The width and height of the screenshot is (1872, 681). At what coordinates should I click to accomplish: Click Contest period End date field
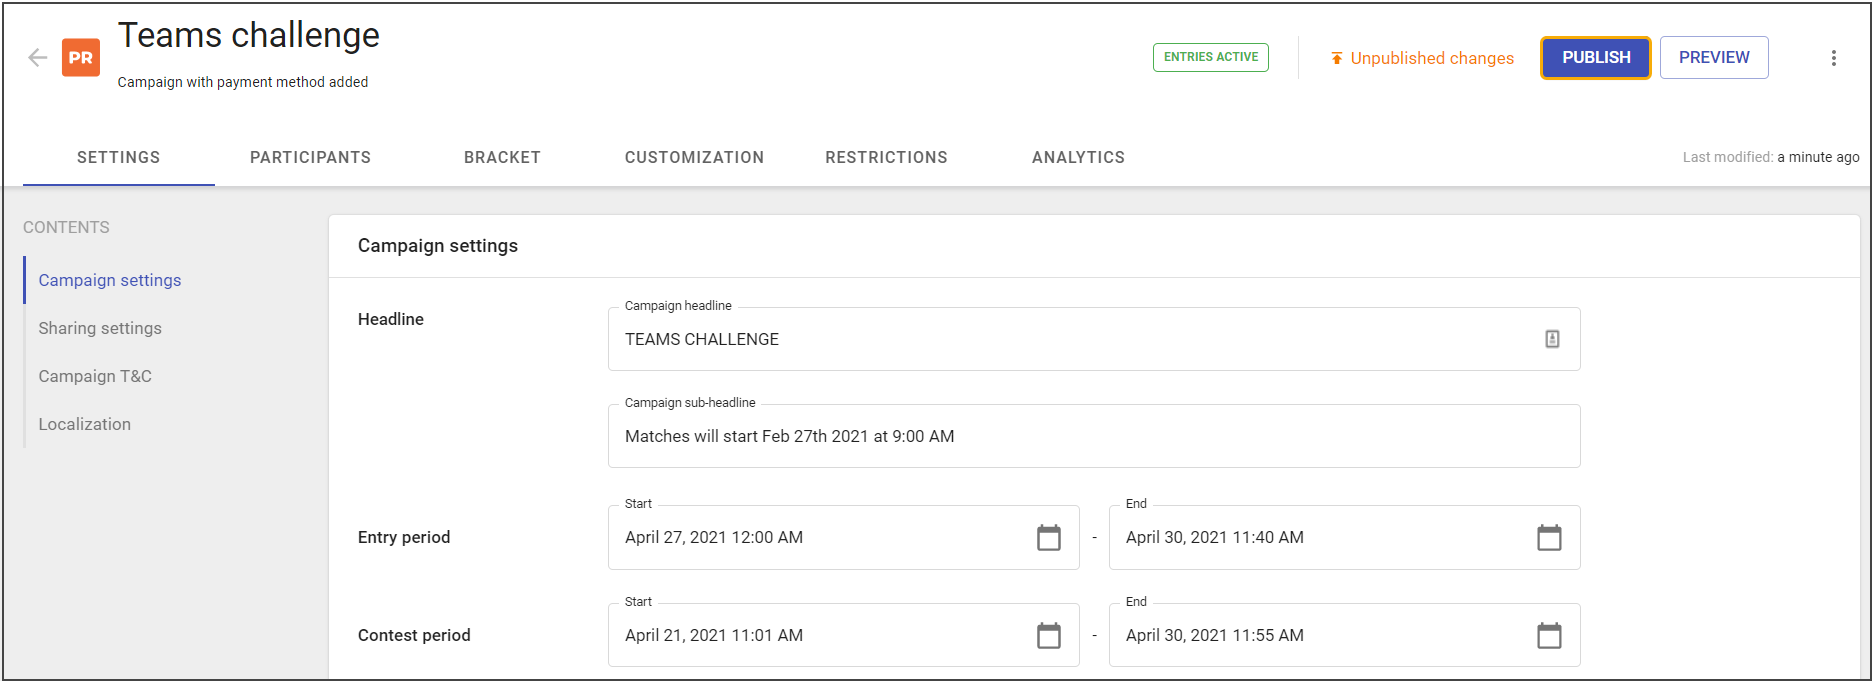pyautogui.click(x=1344, y=635)
